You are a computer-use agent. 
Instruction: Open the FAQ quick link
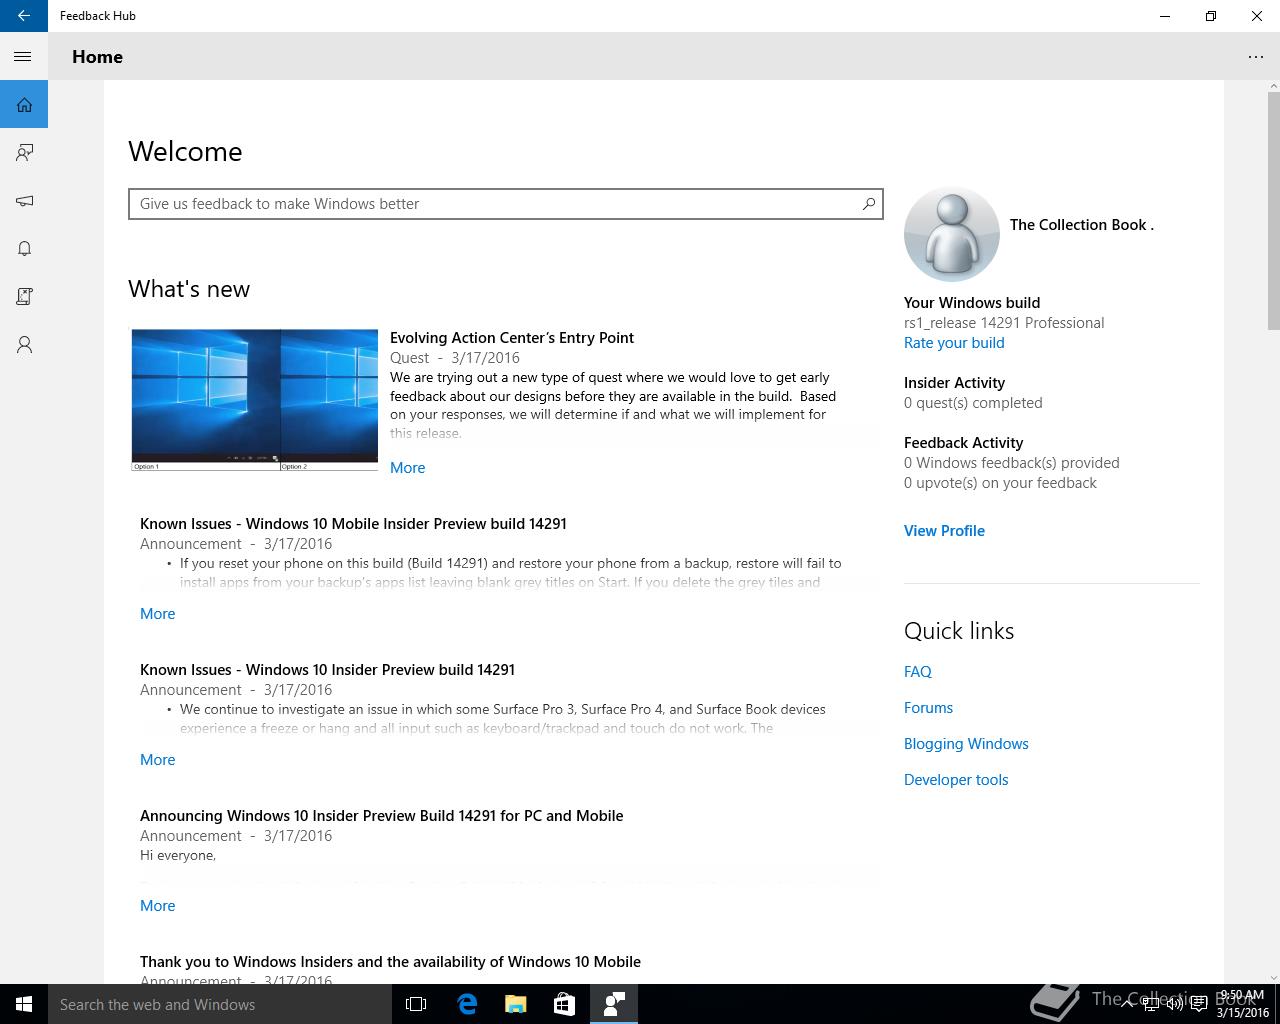(x=918, y=672)
